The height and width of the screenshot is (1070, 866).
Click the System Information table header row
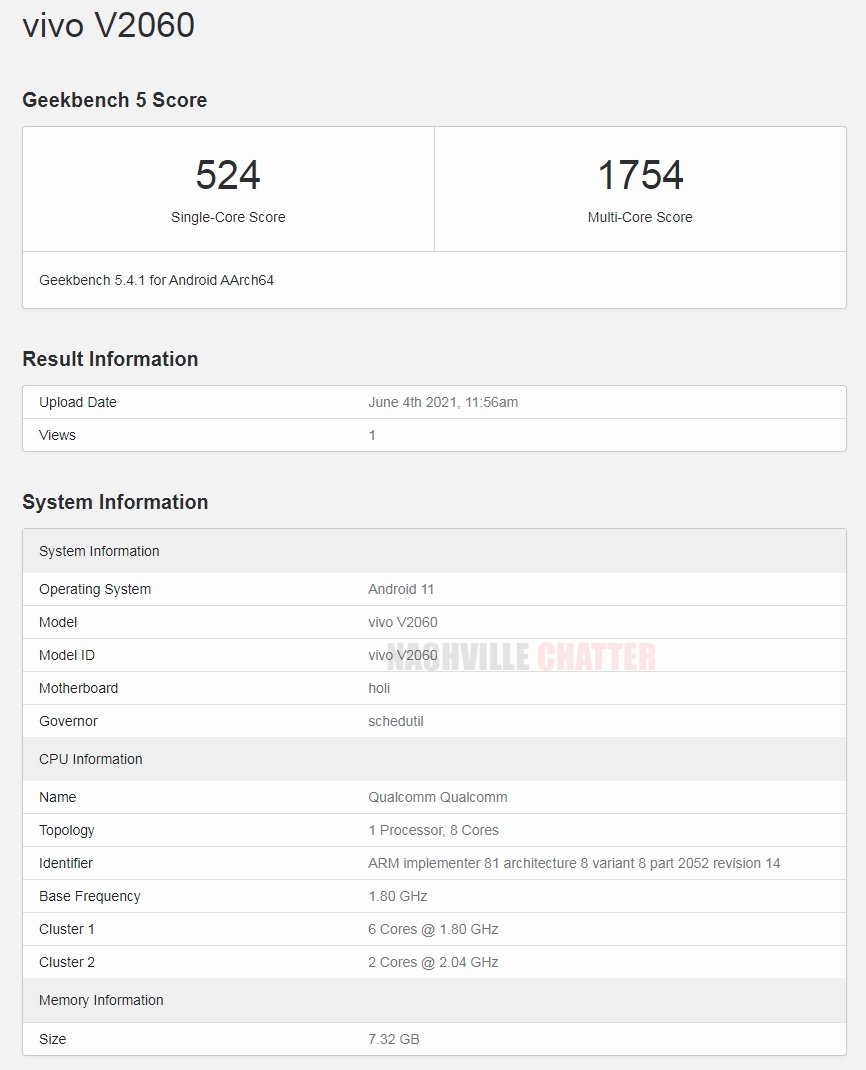(99, 551)
